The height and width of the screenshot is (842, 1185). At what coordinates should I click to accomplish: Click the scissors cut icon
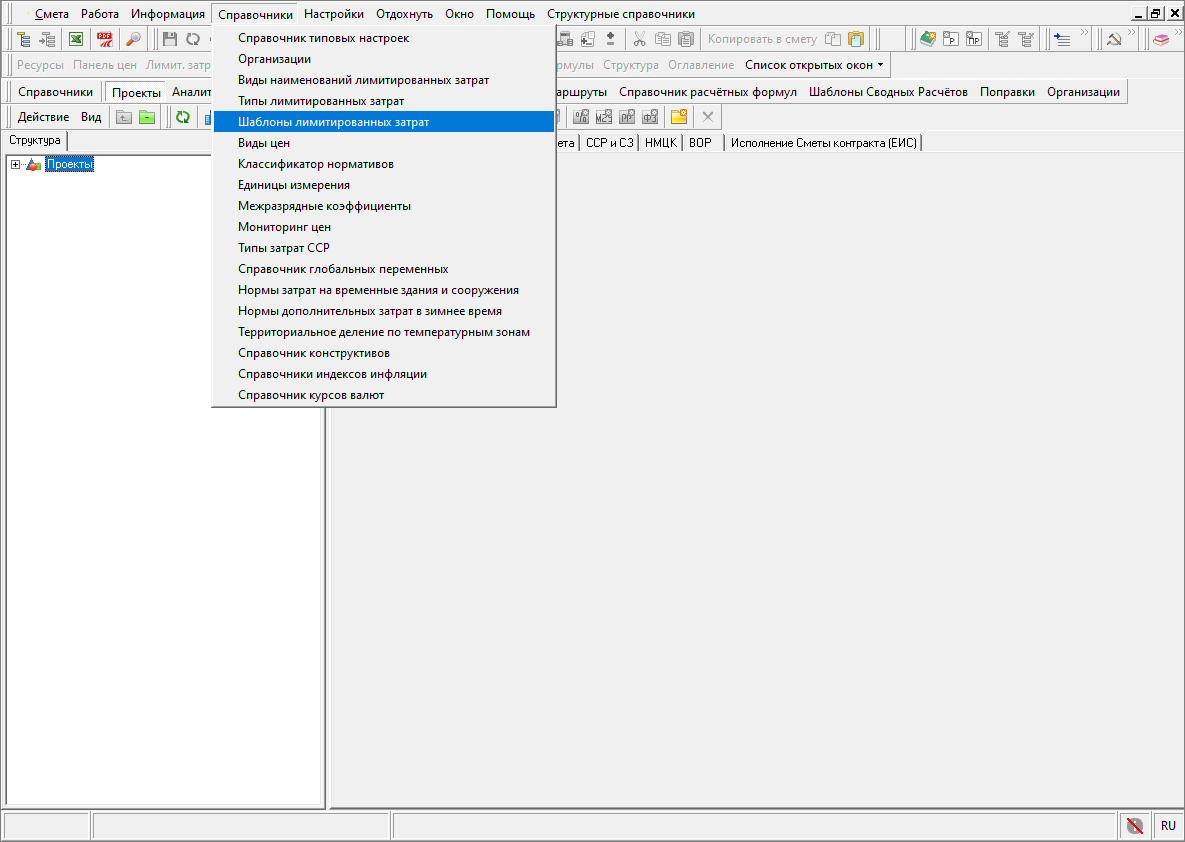pos(639,39)
